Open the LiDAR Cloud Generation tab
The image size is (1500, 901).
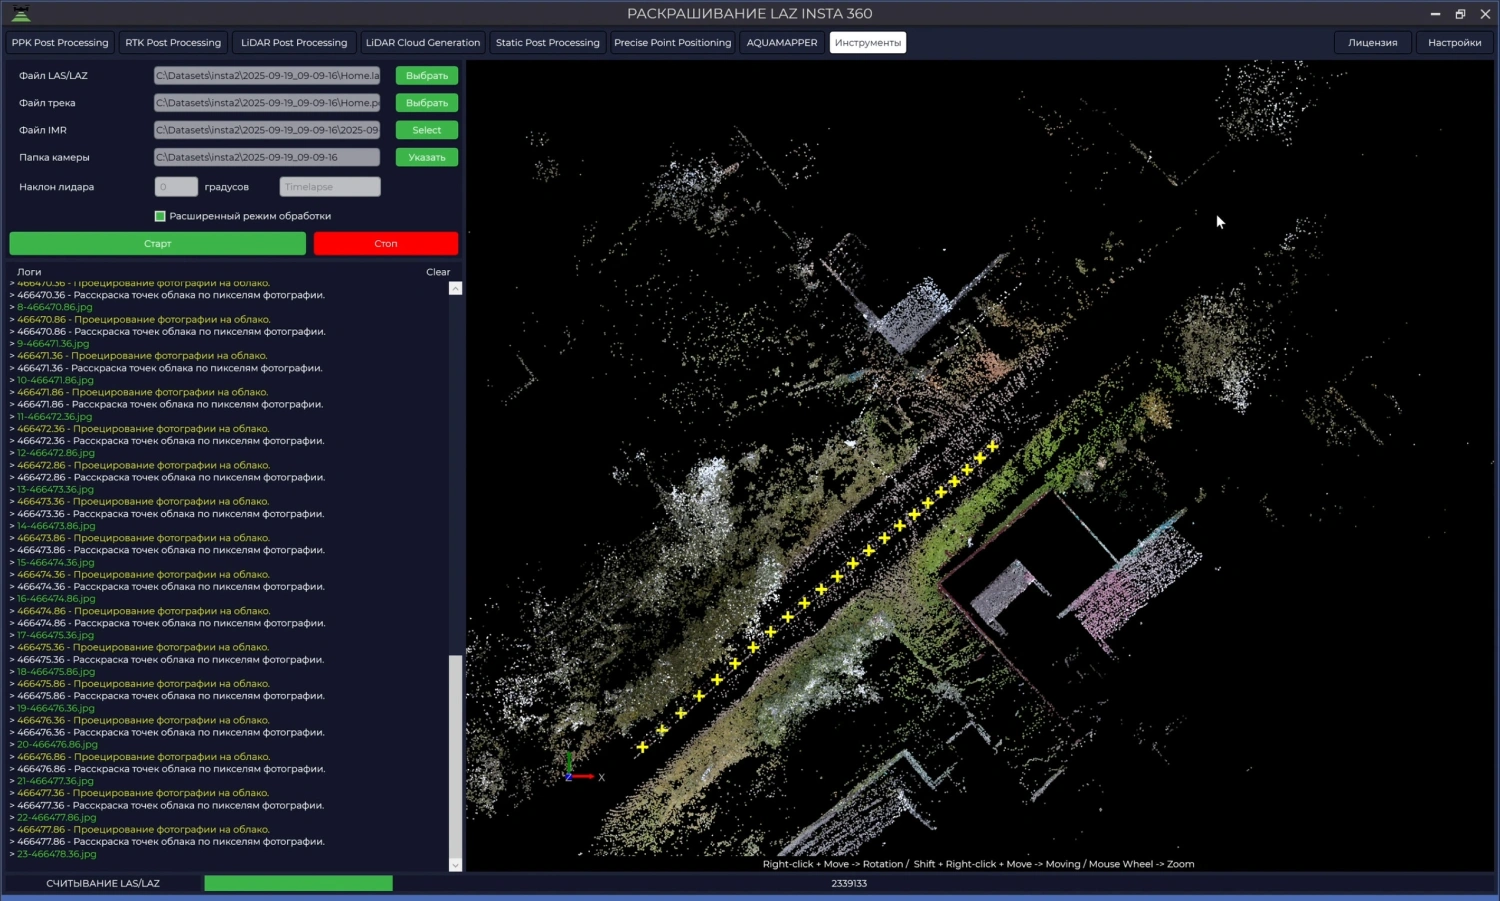[422, 43]
